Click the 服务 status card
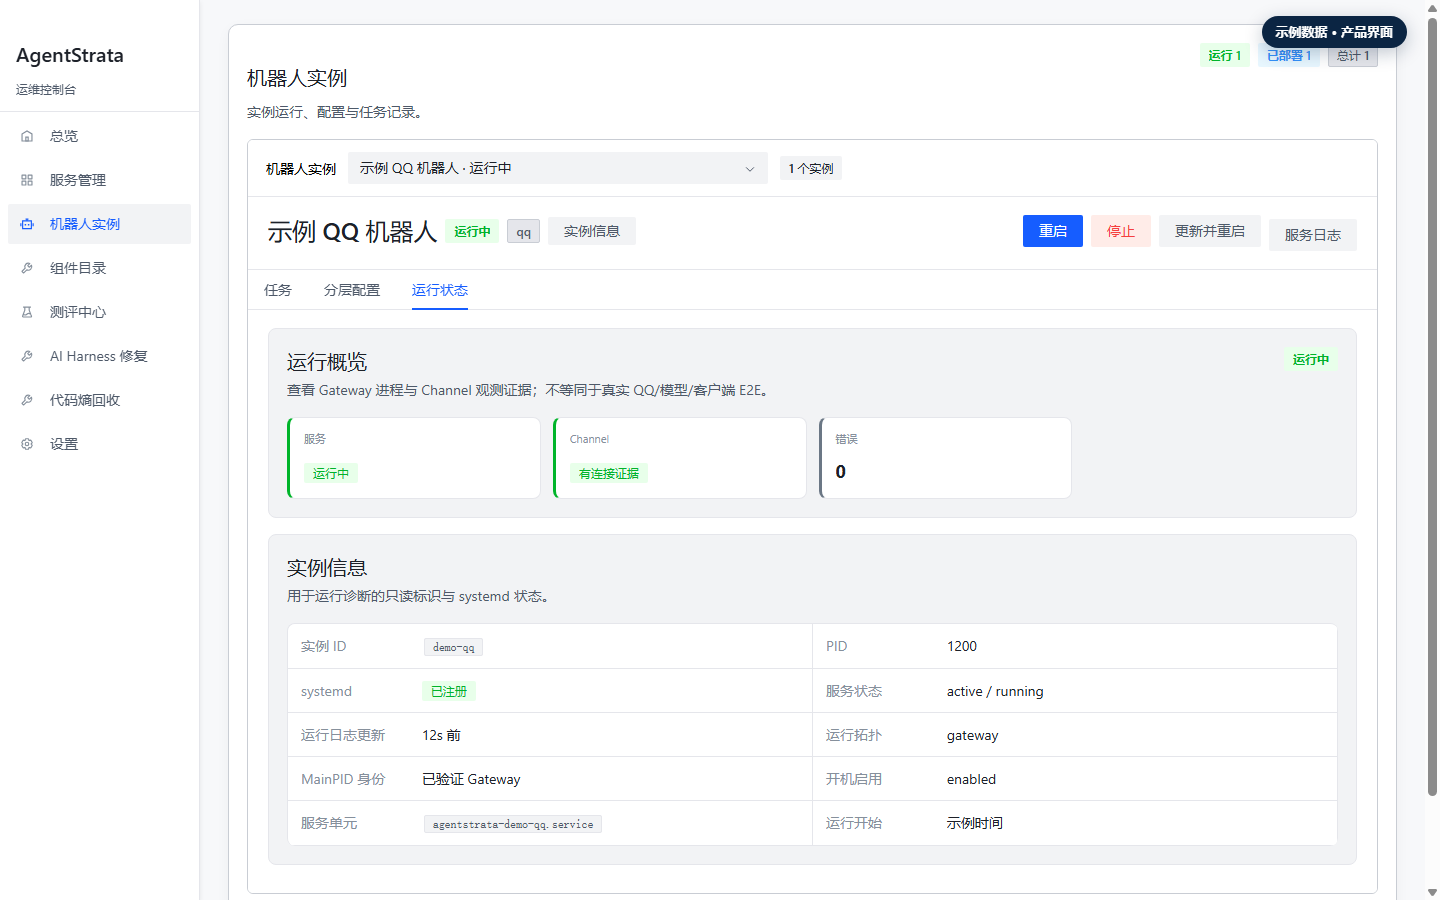 pyautogui.click(x=414, y=458)
